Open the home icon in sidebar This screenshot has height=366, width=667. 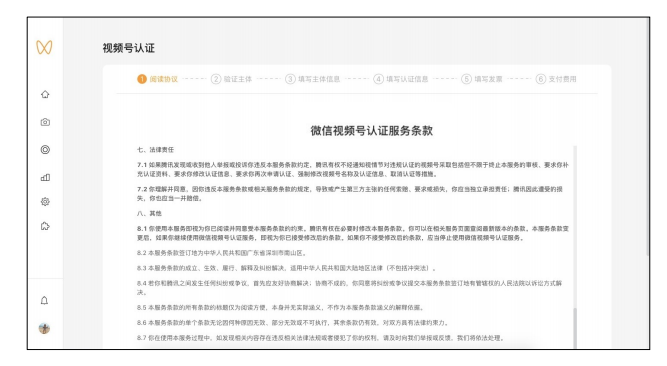(x=45, y=94)
